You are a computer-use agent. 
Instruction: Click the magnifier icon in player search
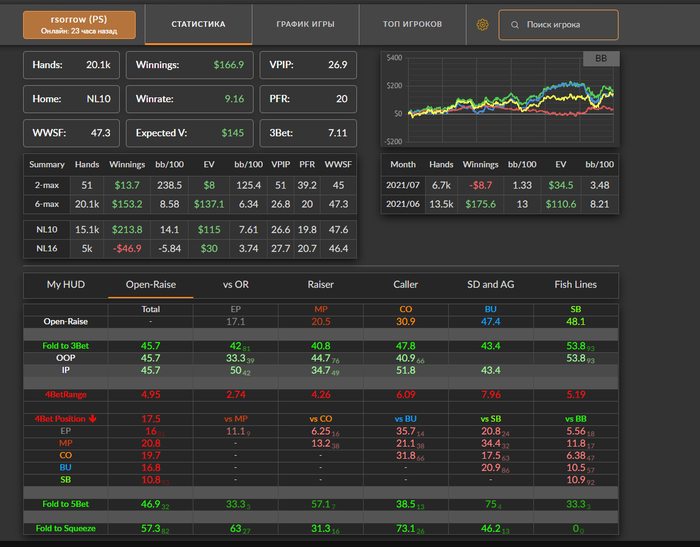[x=514, y=24]
